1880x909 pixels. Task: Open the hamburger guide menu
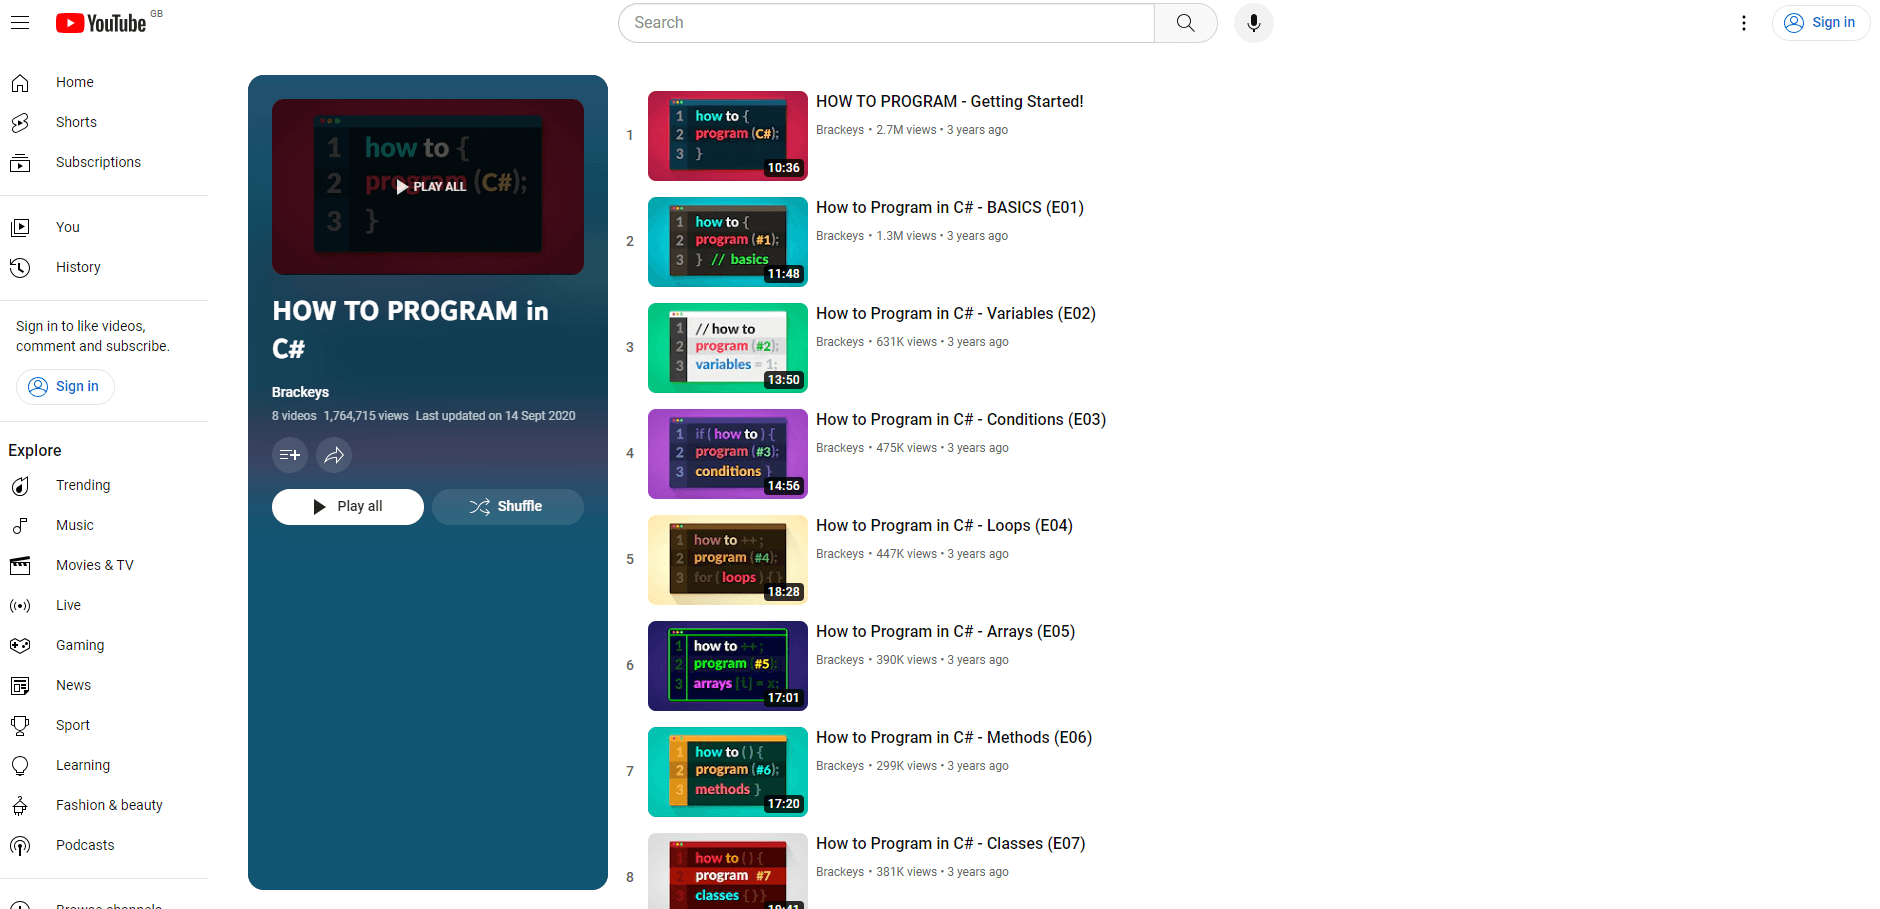[x=20, y=23]
